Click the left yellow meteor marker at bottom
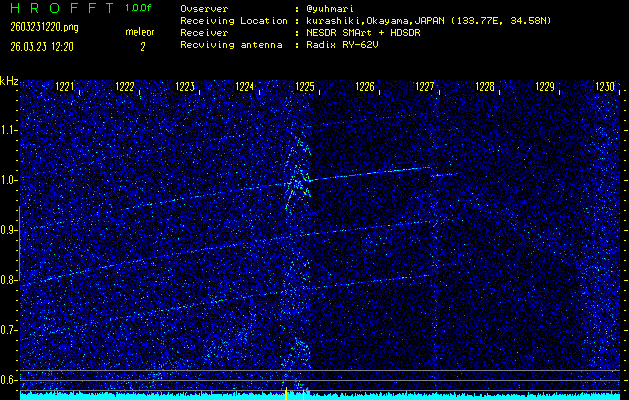The image size is (629, 400). coord(286,394)
